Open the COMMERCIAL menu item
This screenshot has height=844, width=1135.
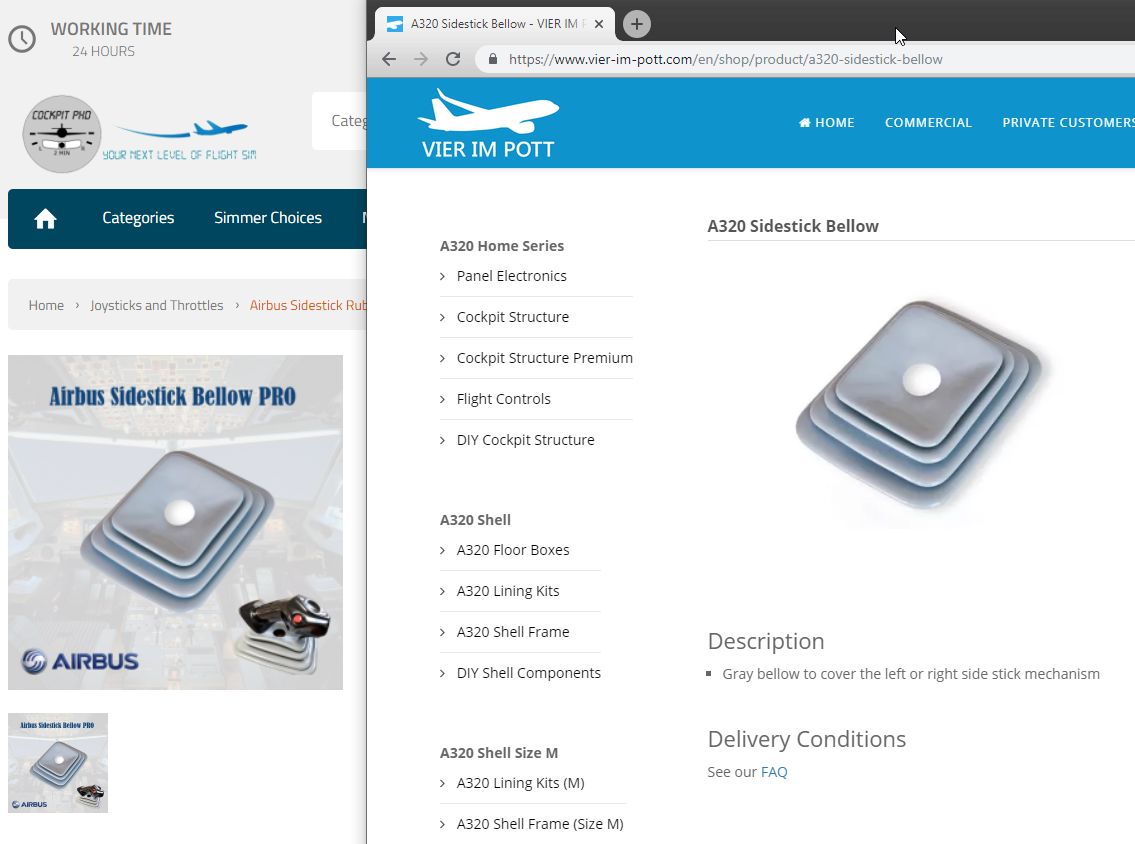tap(928, 122)
